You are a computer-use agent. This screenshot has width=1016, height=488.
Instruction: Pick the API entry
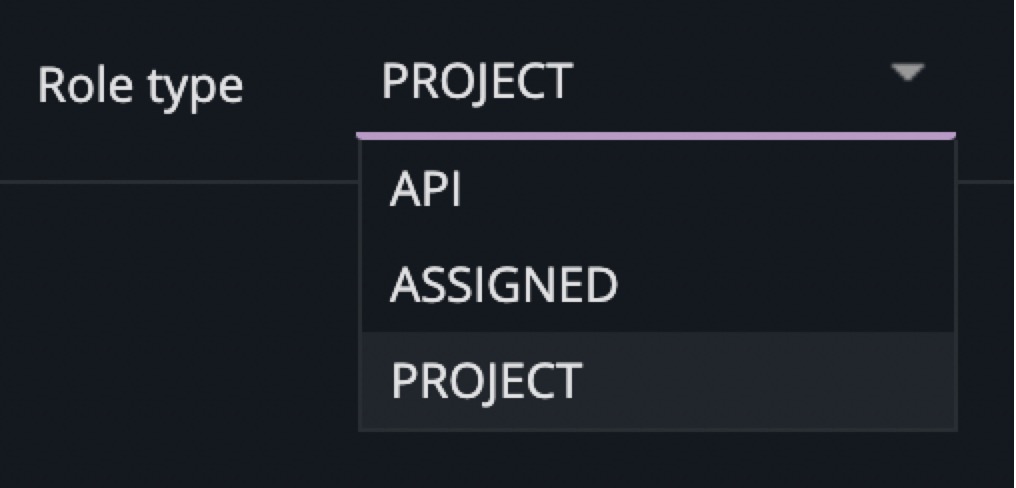coord(426,190)
